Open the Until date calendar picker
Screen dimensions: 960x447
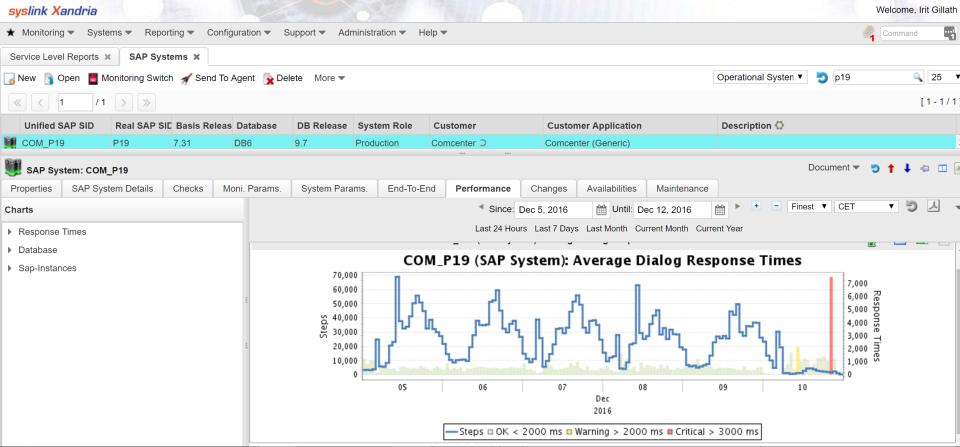tap(720, 210)
